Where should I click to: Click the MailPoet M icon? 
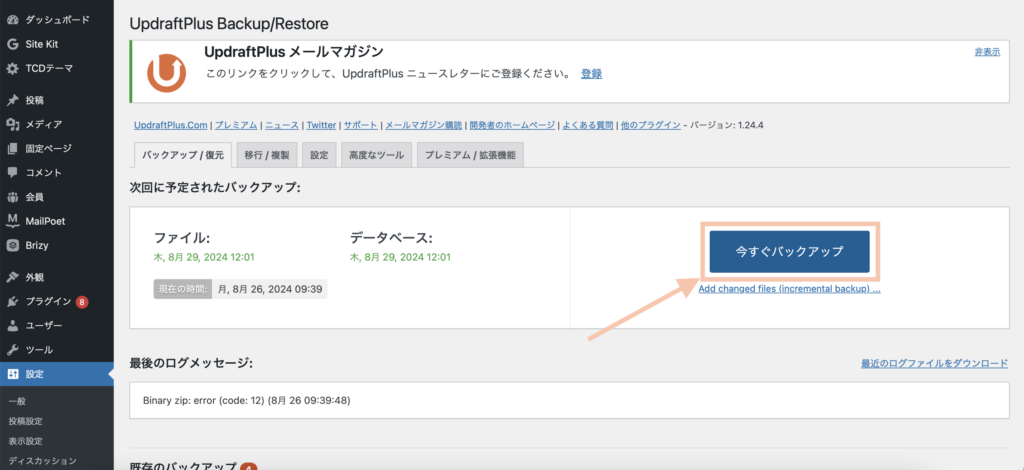(12, 221)
